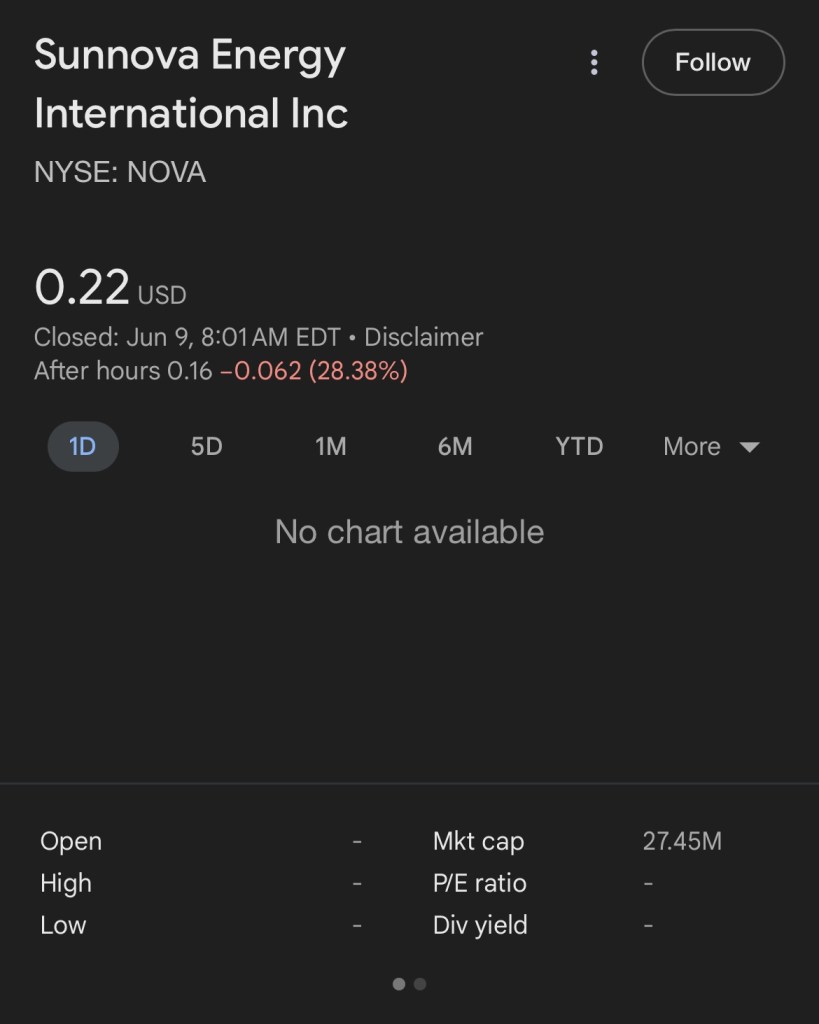Viewport: 819px width, 1024px height.
Task: Tap the first page indicator dot
Action: (399, 984)
